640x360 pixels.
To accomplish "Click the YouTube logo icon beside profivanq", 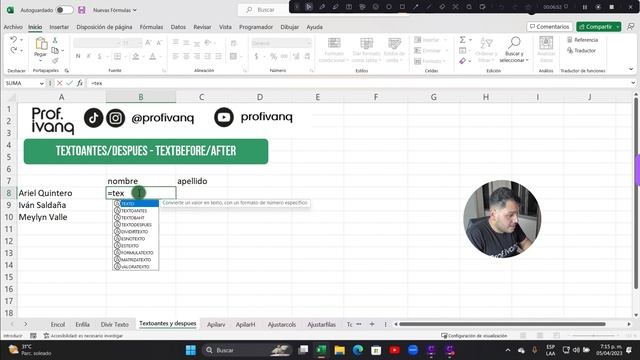I will click(x=224, y=117).
